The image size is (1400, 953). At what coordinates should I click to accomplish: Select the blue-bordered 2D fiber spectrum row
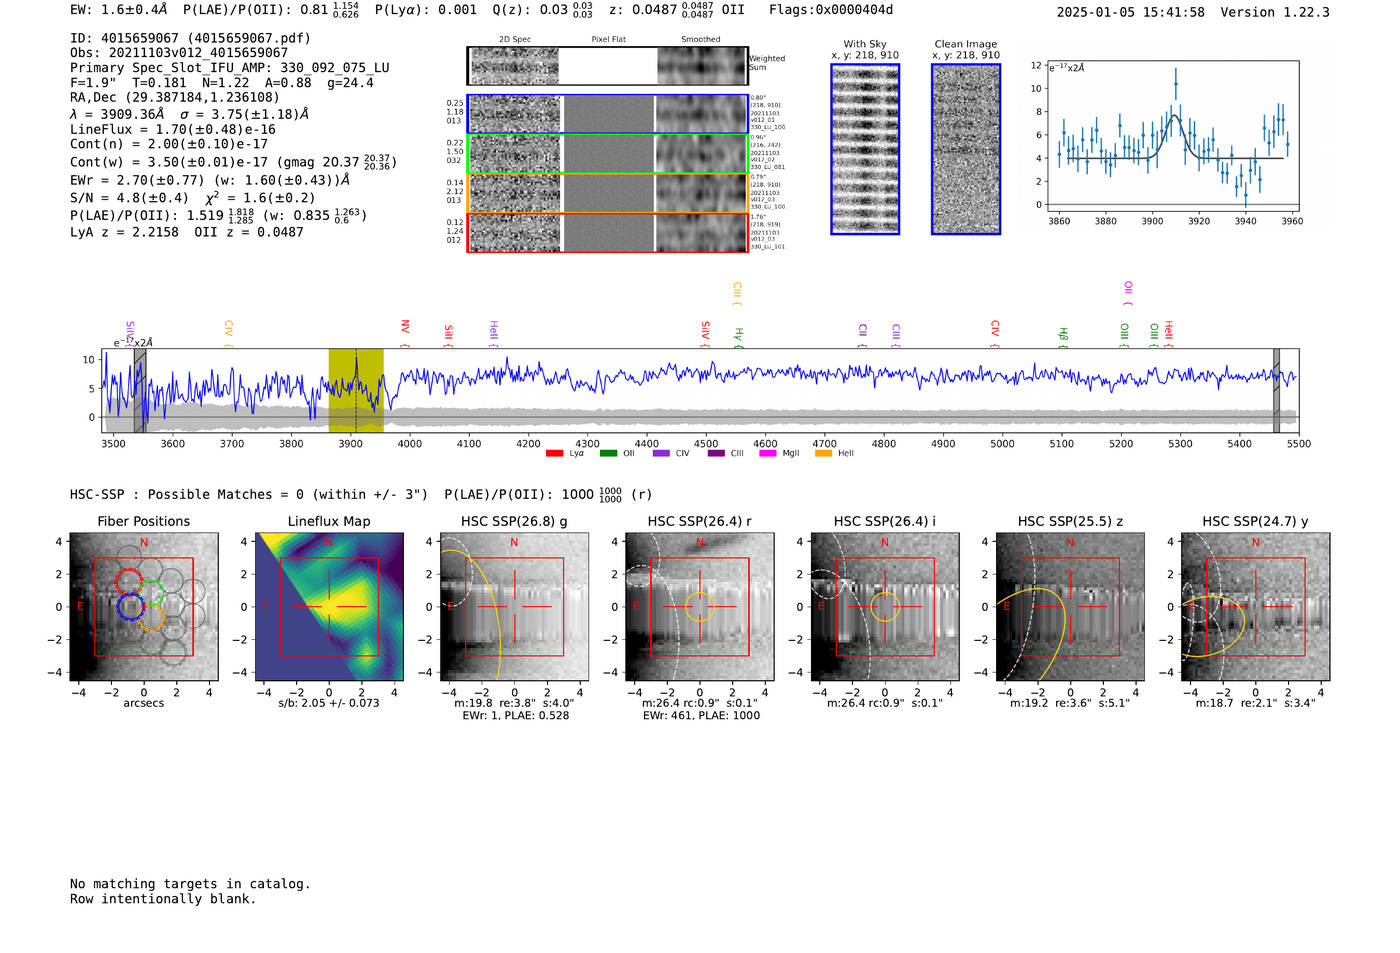point(607,114)
